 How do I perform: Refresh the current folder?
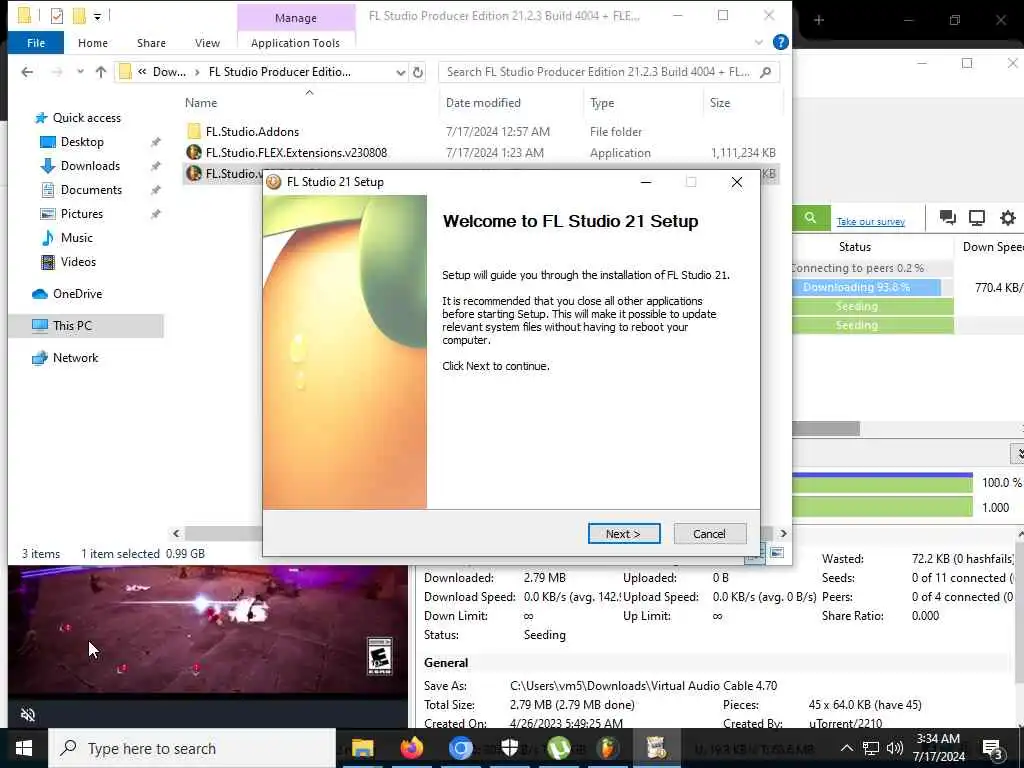point(418,72)
